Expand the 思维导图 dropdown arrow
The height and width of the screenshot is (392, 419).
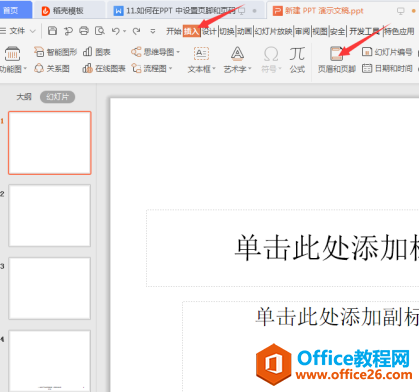178,52
